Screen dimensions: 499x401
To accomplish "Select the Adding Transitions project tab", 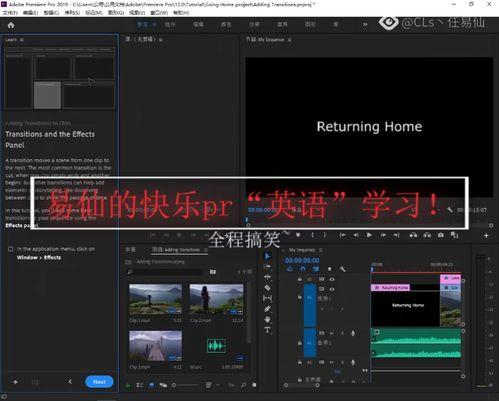I will point(176,250).
